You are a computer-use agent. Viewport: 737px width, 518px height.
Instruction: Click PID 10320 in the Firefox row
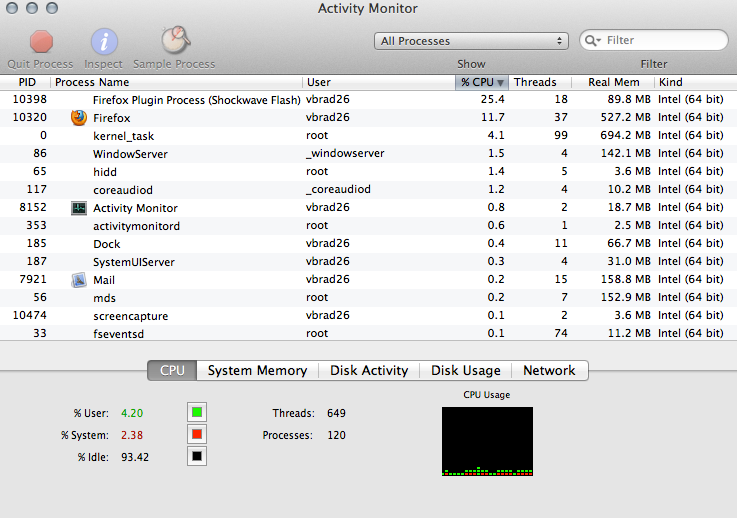point(30,117)
